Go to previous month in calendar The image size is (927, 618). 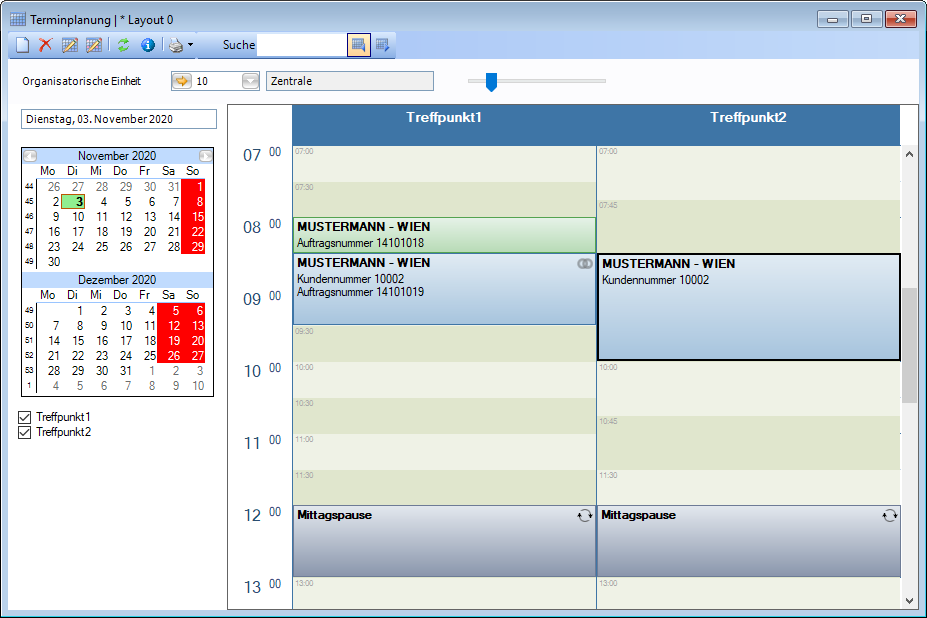point(30,156)
